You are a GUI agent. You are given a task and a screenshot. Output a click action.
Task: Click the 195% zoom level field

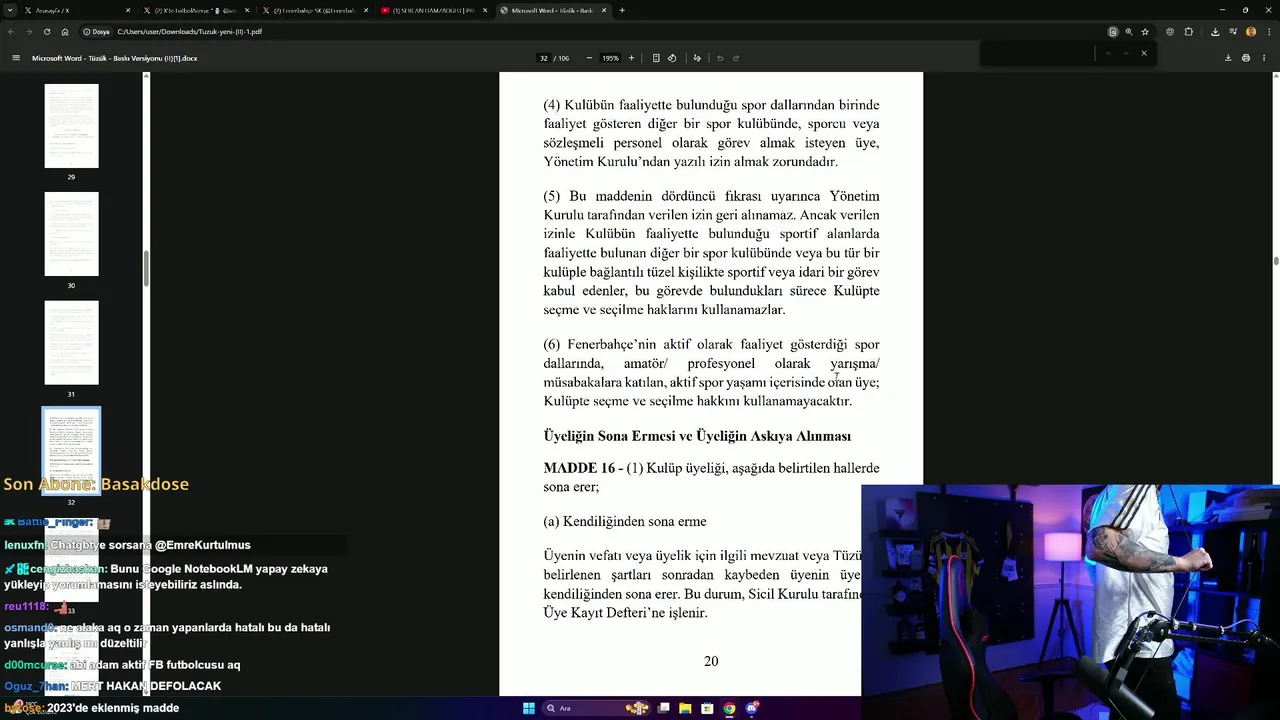(x=610, y=58)
